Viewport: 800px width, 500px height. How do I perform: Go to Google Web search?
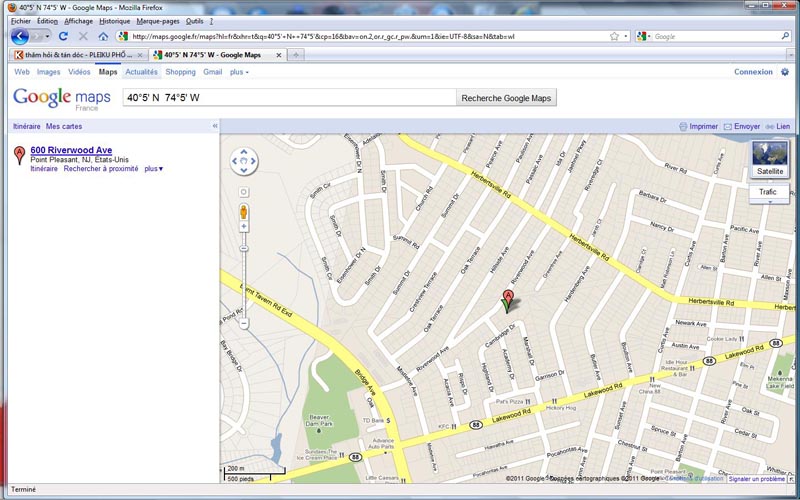point(22,72)
